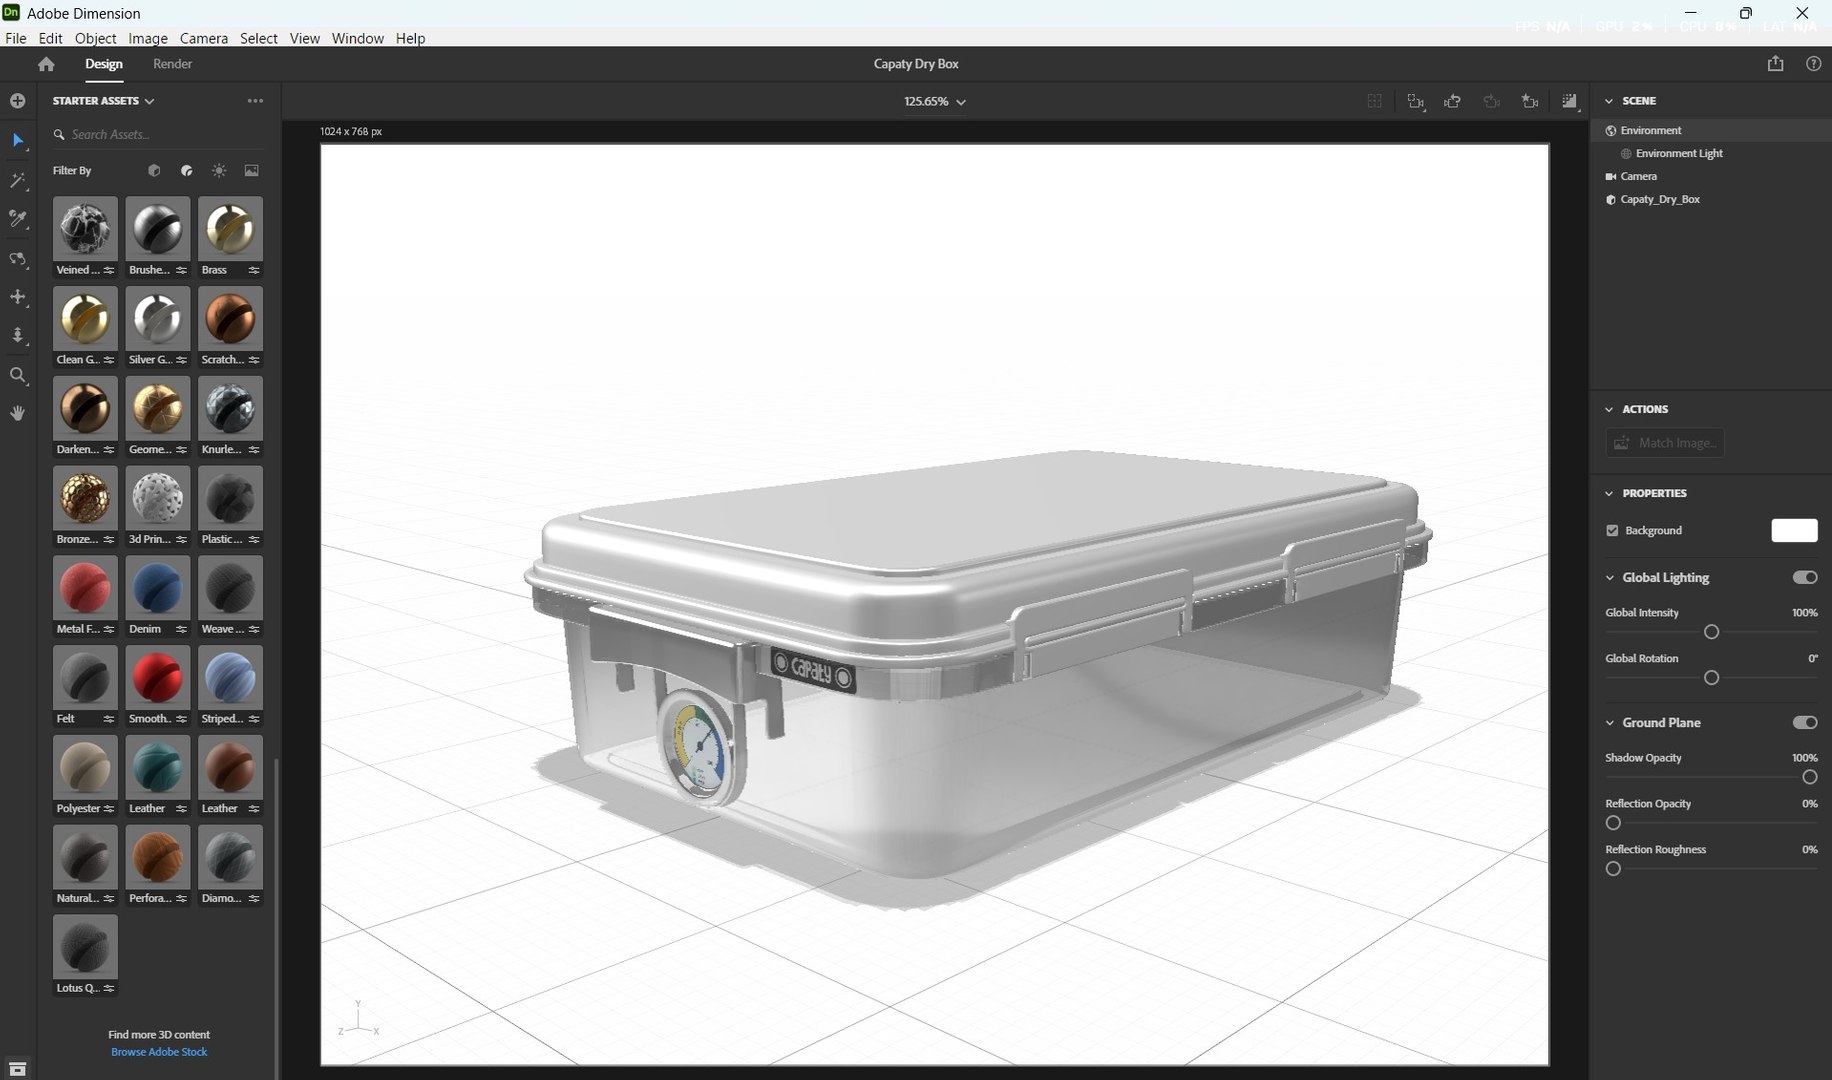Open the Object menu
This screenshot has width=1832, height=1080.
coord(95,38)
